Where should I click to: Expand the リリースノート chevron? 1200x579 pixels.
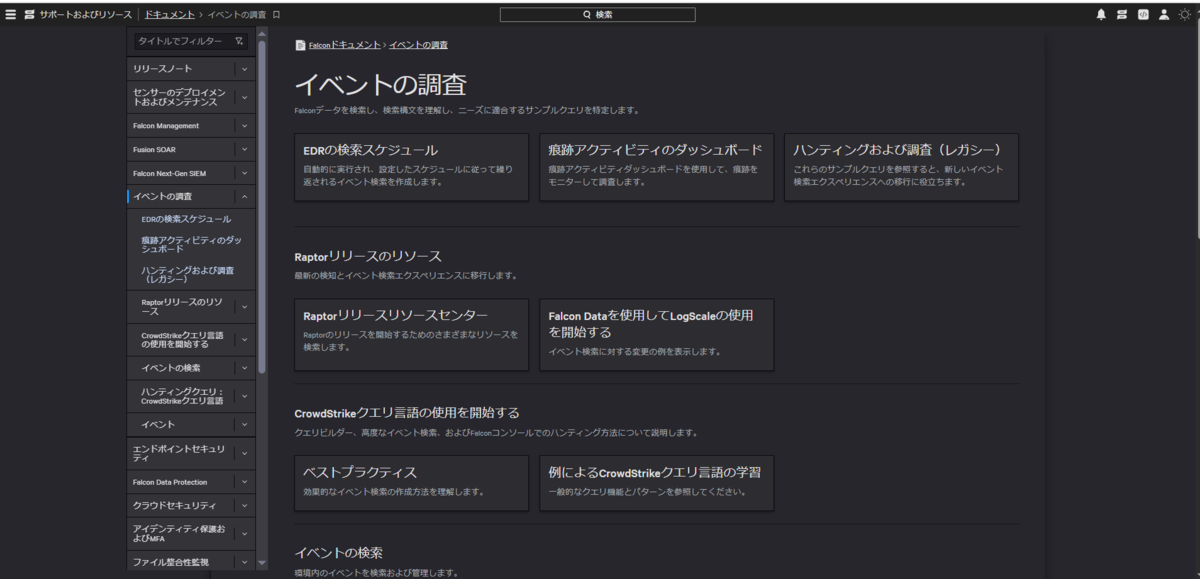coord(245,69)
